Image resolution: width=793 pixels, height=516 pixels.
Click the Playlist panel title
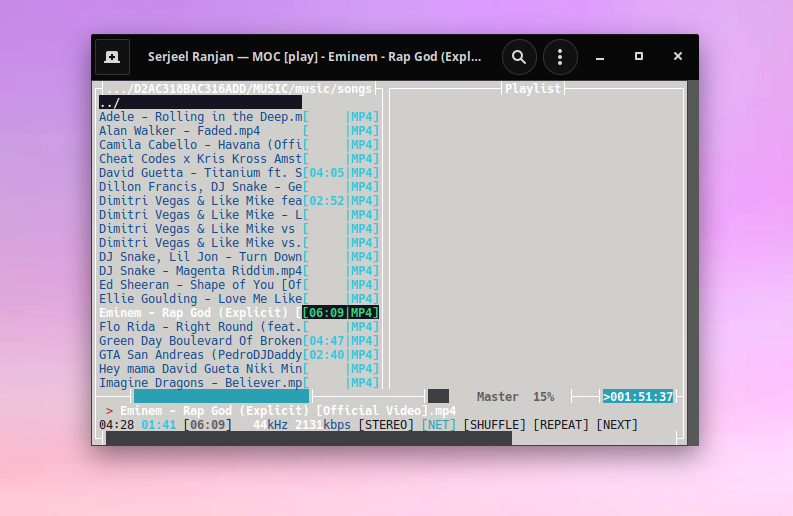pyautogui.click(x=533, y=89)
